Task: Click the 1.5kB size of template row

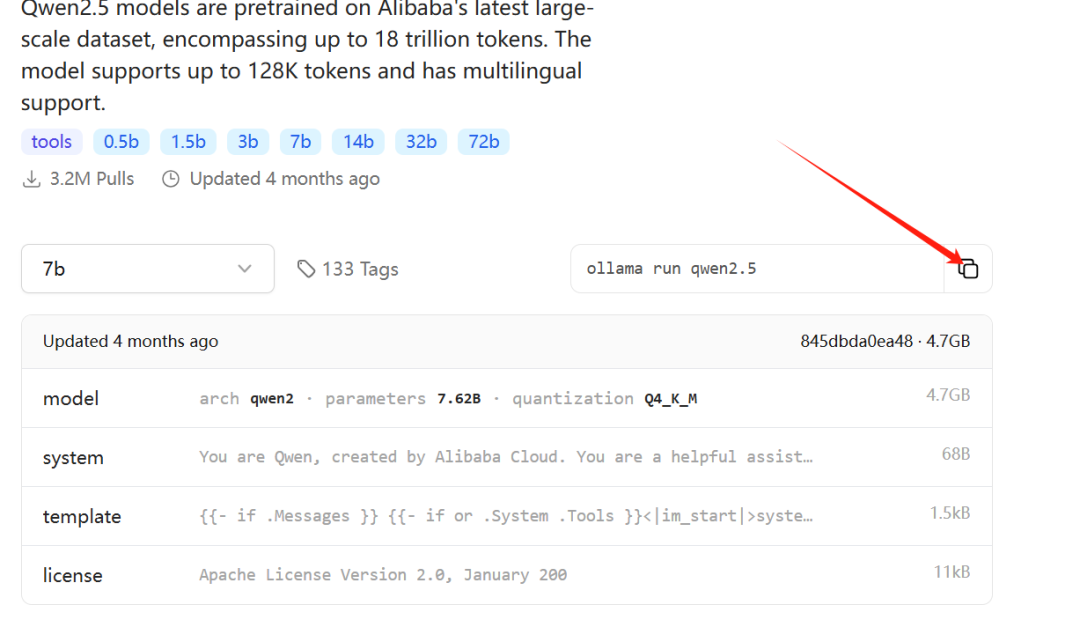Action: (x=950, y=513)
